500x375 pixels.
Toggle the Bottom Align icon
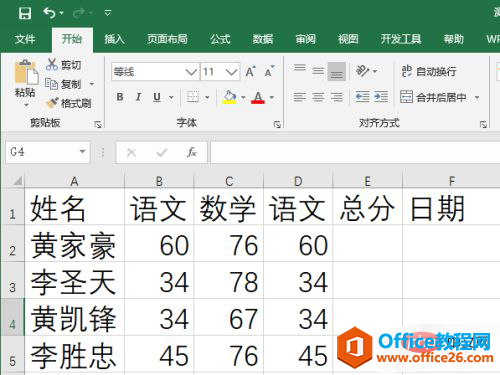[x=336, y=71]
